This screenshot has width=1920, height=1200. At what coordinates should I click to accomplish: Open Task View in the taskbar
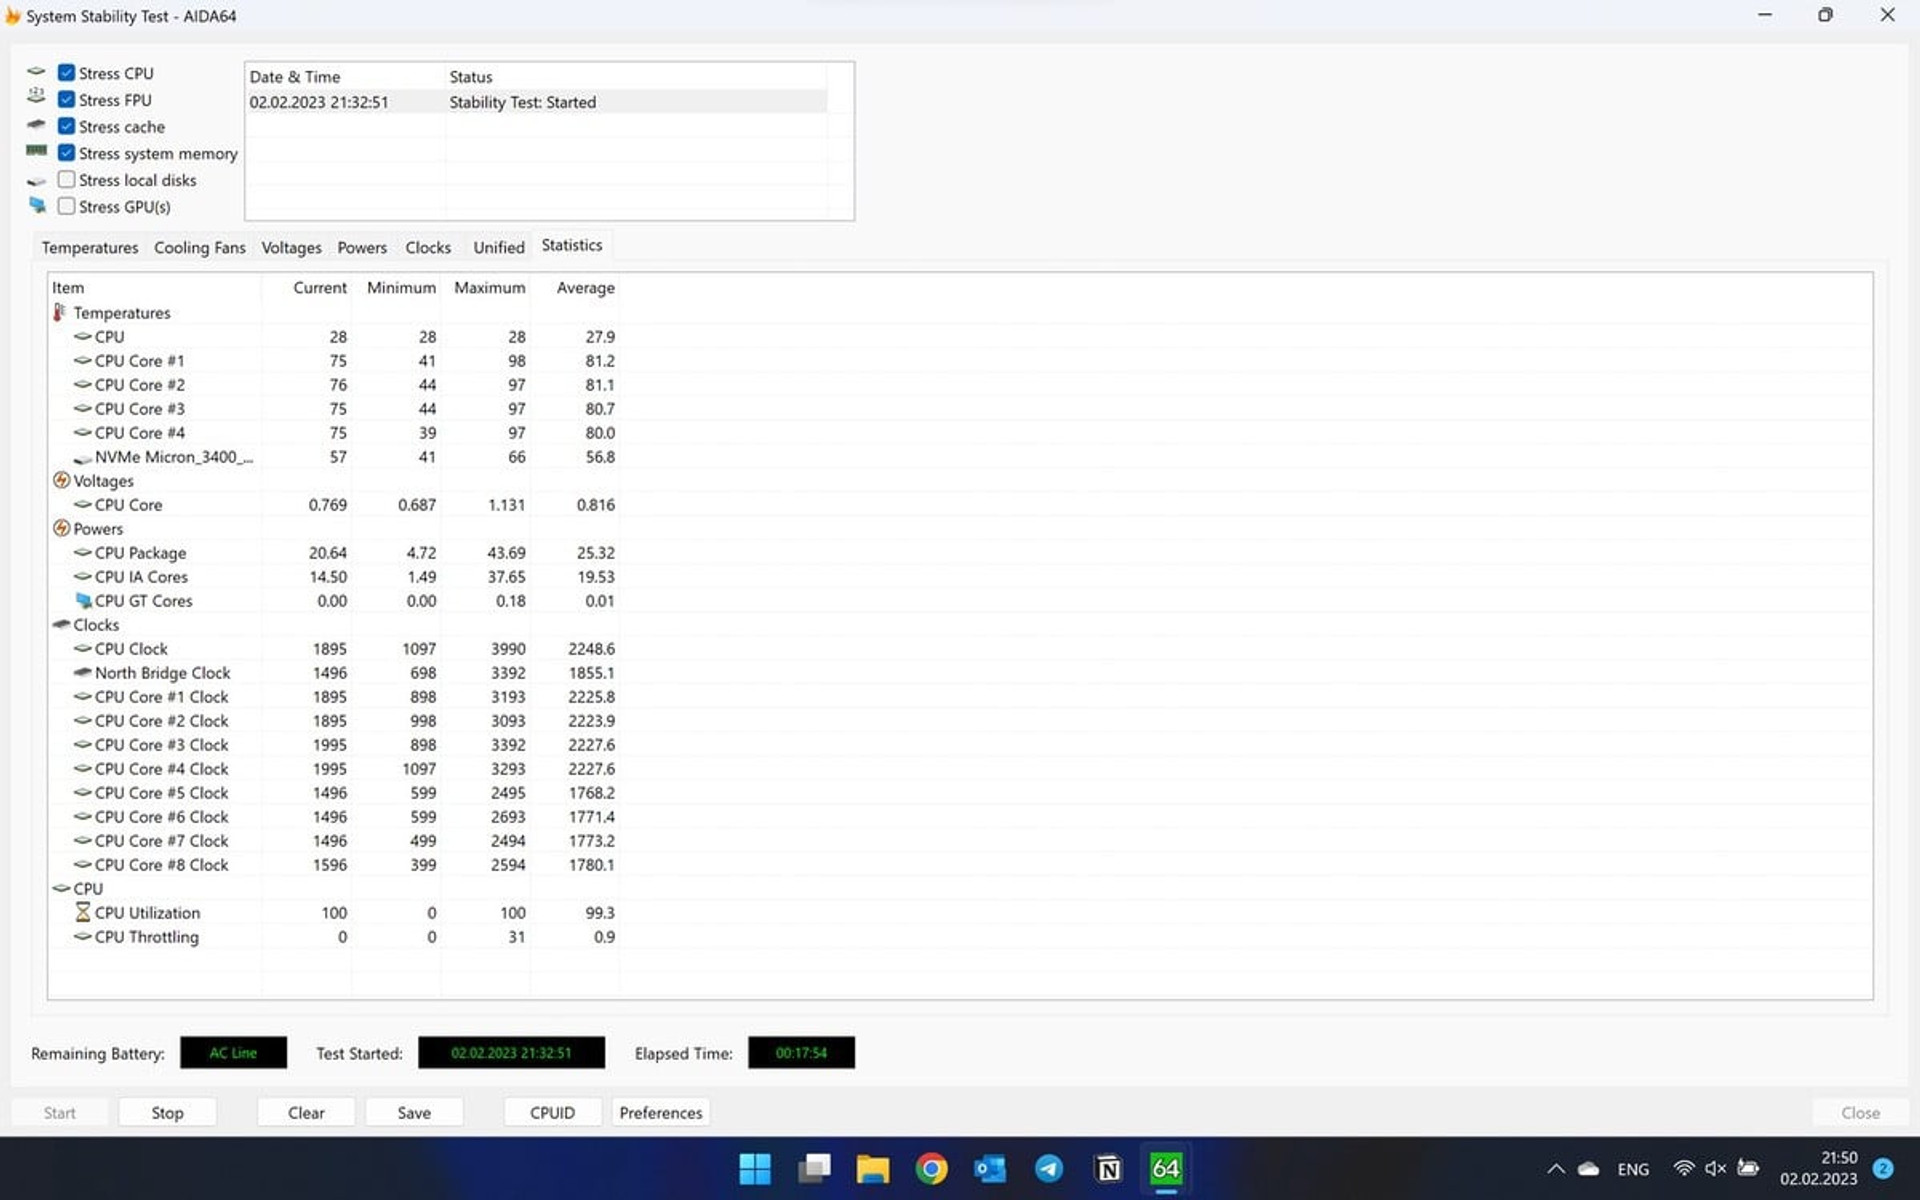click(814, 1168)
